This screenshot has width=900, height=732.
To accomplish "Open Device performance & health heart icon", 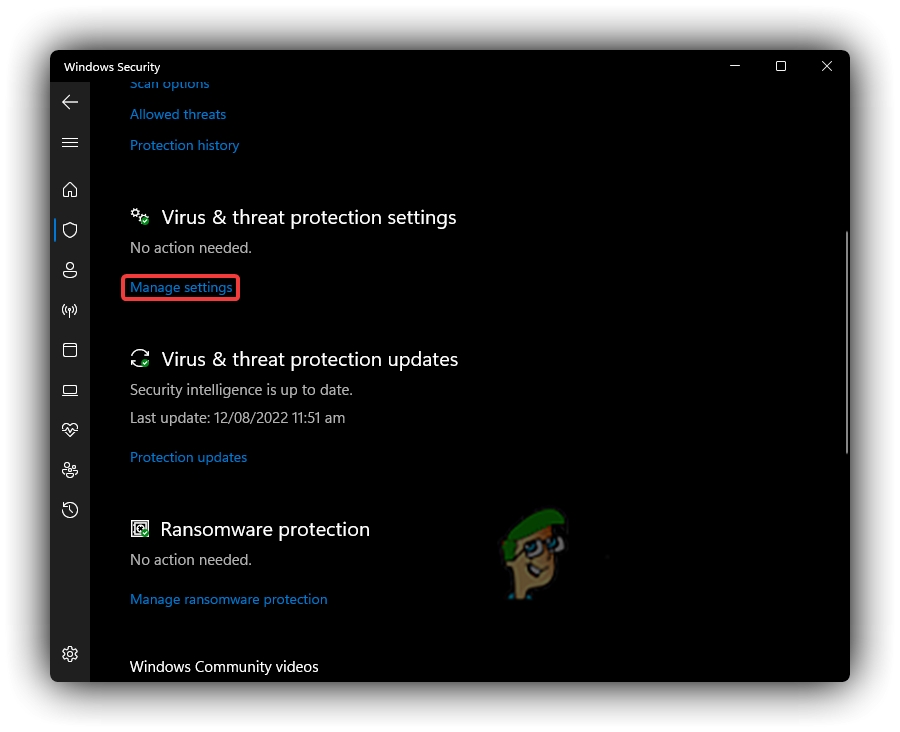I will 70,430.
